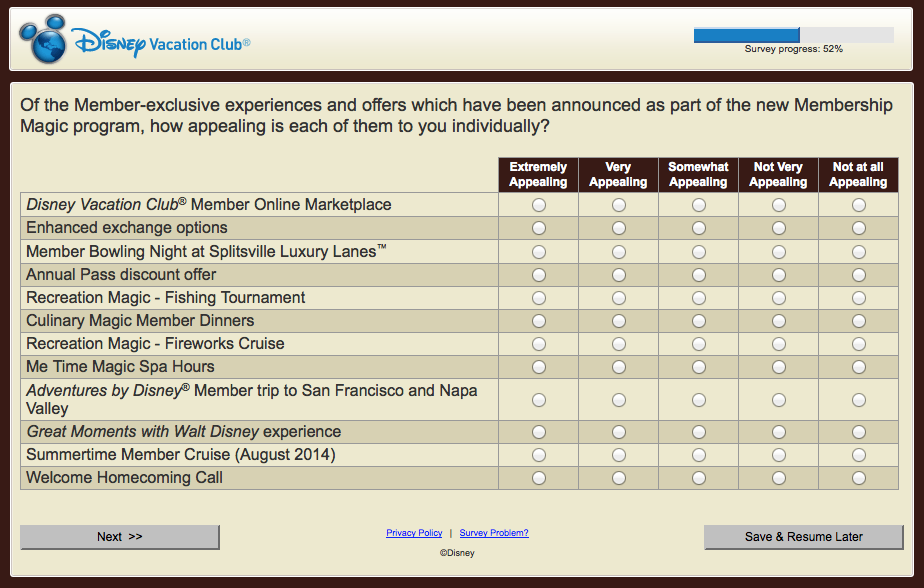Mark Me Time Magic Spa Hours Not Very Appealing
The height and width of the screenshot is (588, 924).
pyautogui.click(x=778, y=367)
